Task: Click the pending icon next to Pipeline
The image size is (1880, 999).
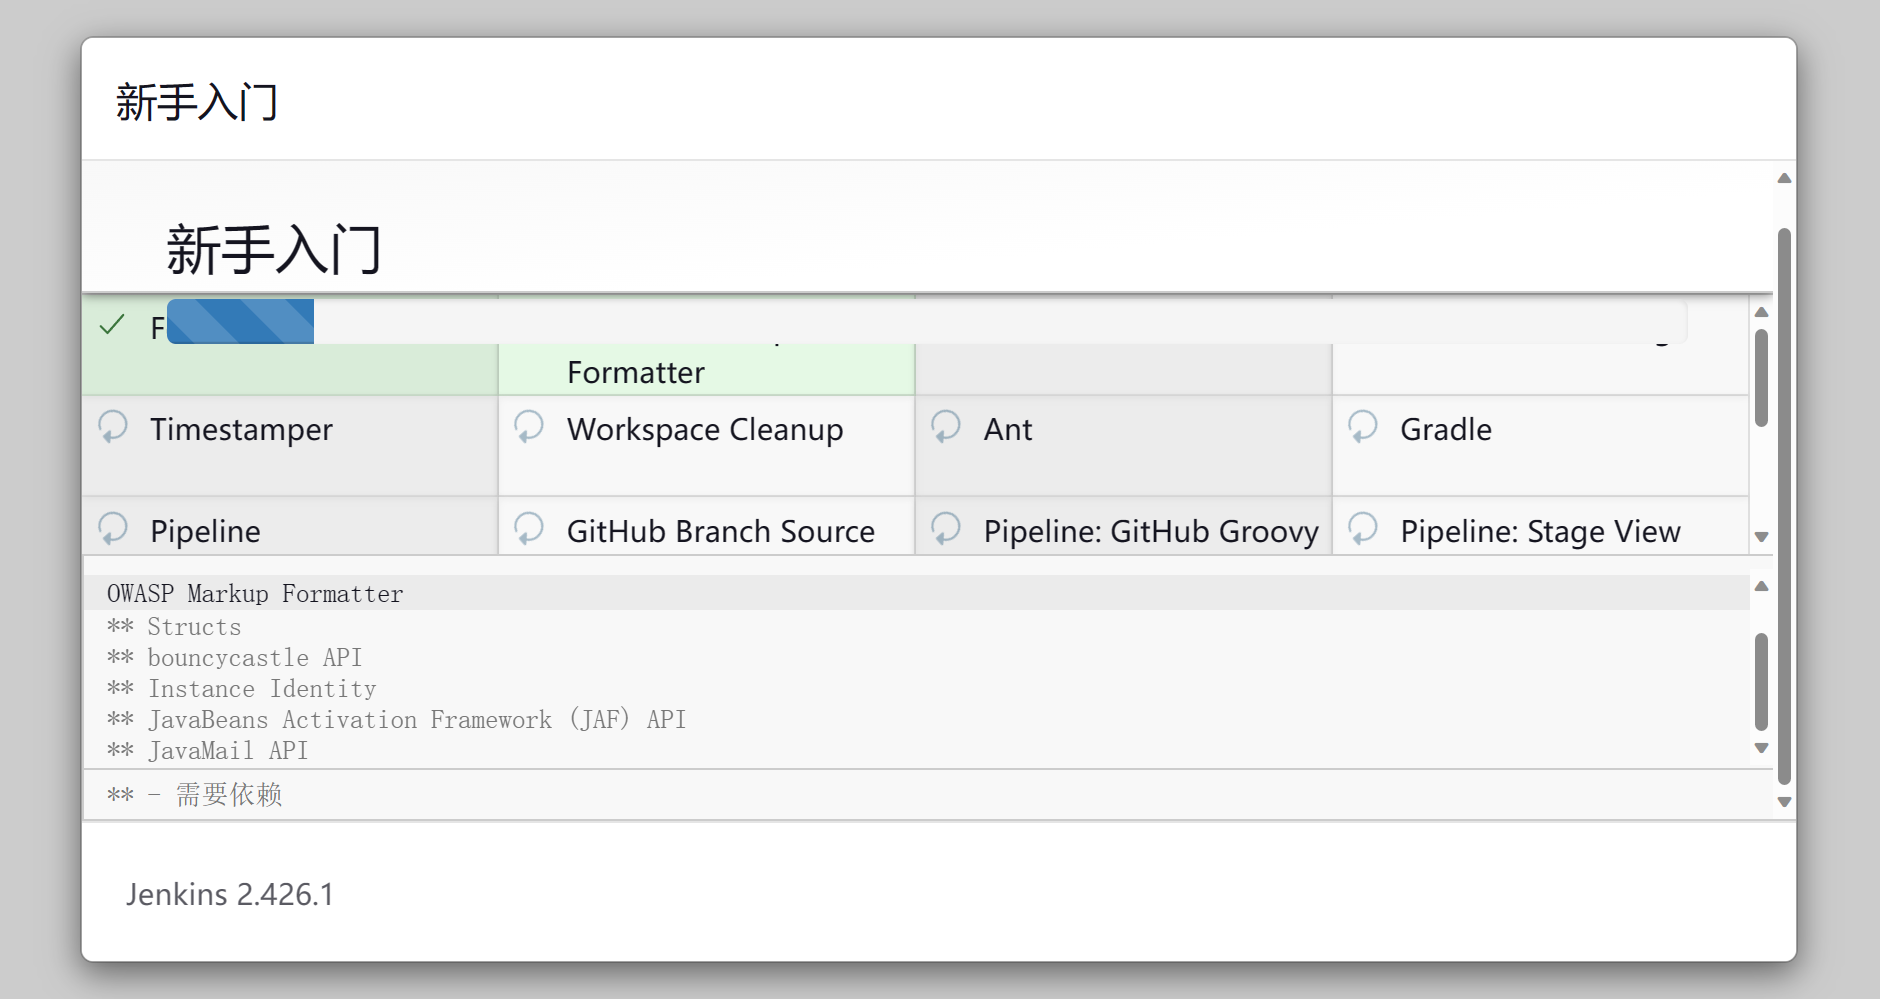Action: [113, 528]
